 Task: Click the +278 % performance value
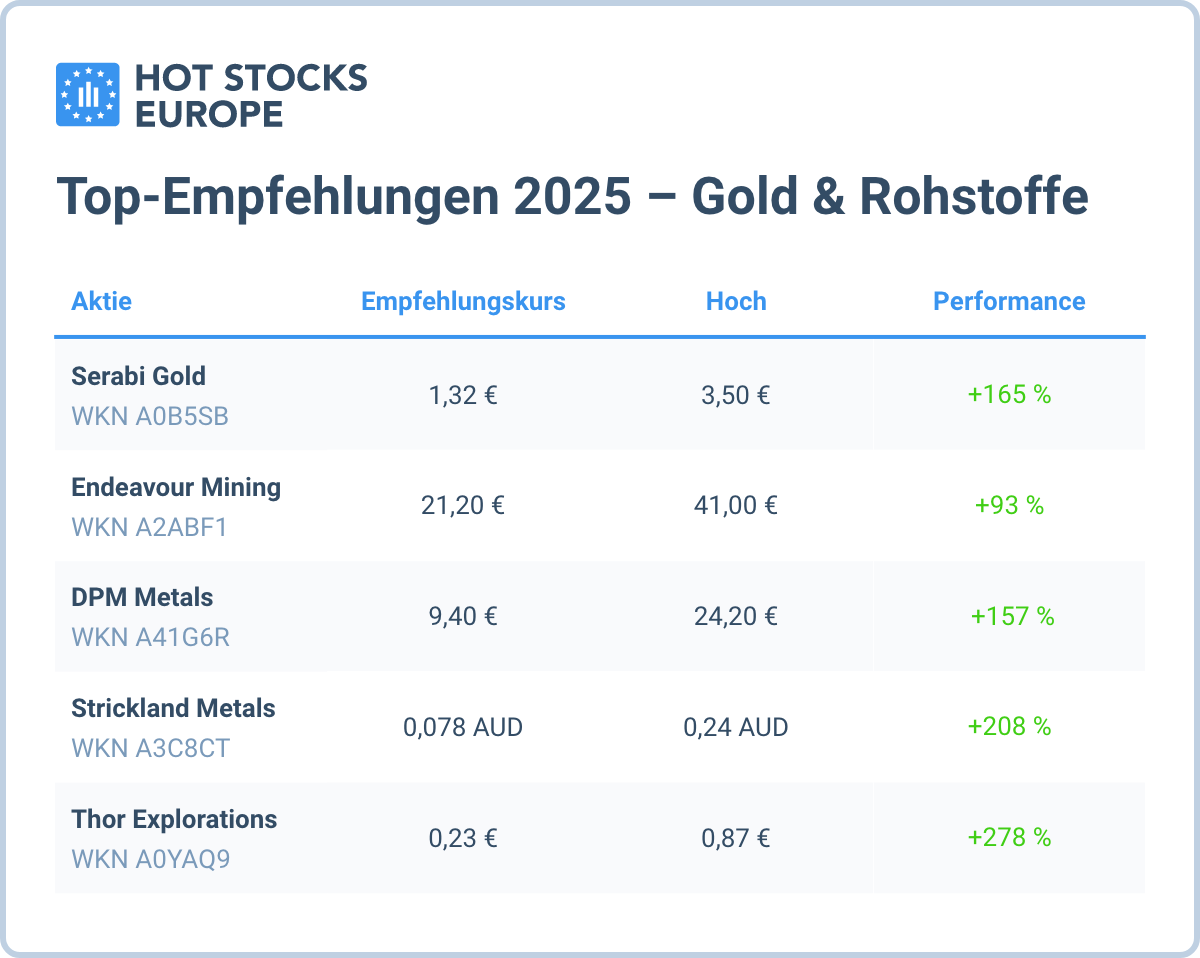tap(1009, 837)
